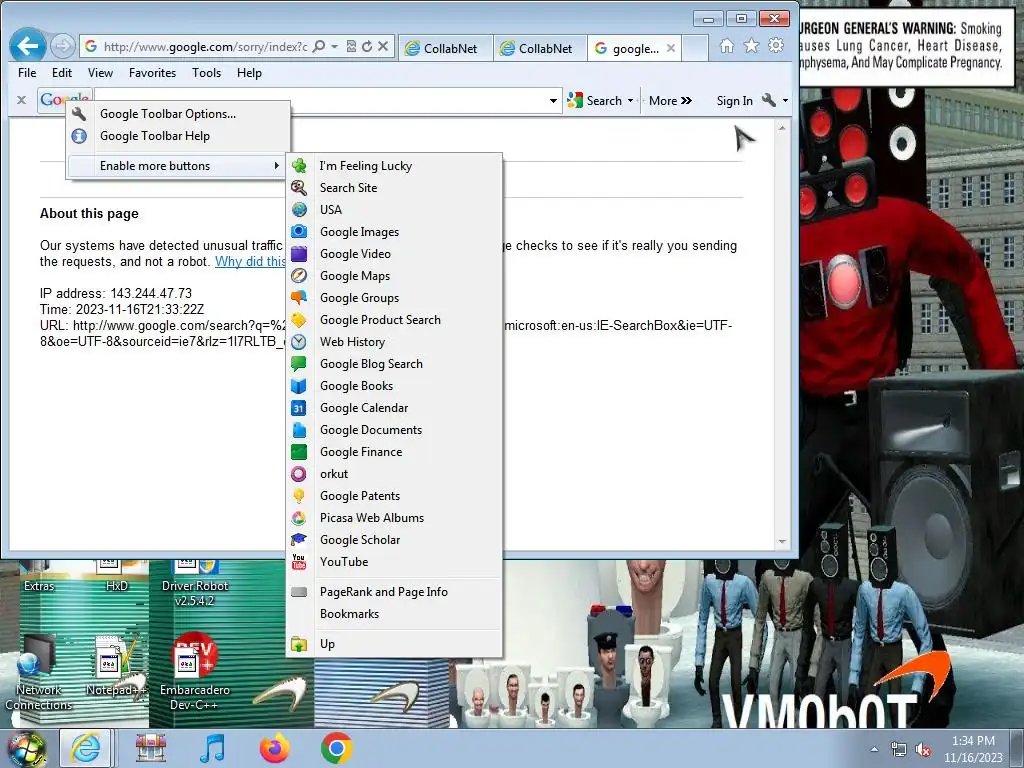Click the page scrollbar up arrow

click(x=782, y=128)
